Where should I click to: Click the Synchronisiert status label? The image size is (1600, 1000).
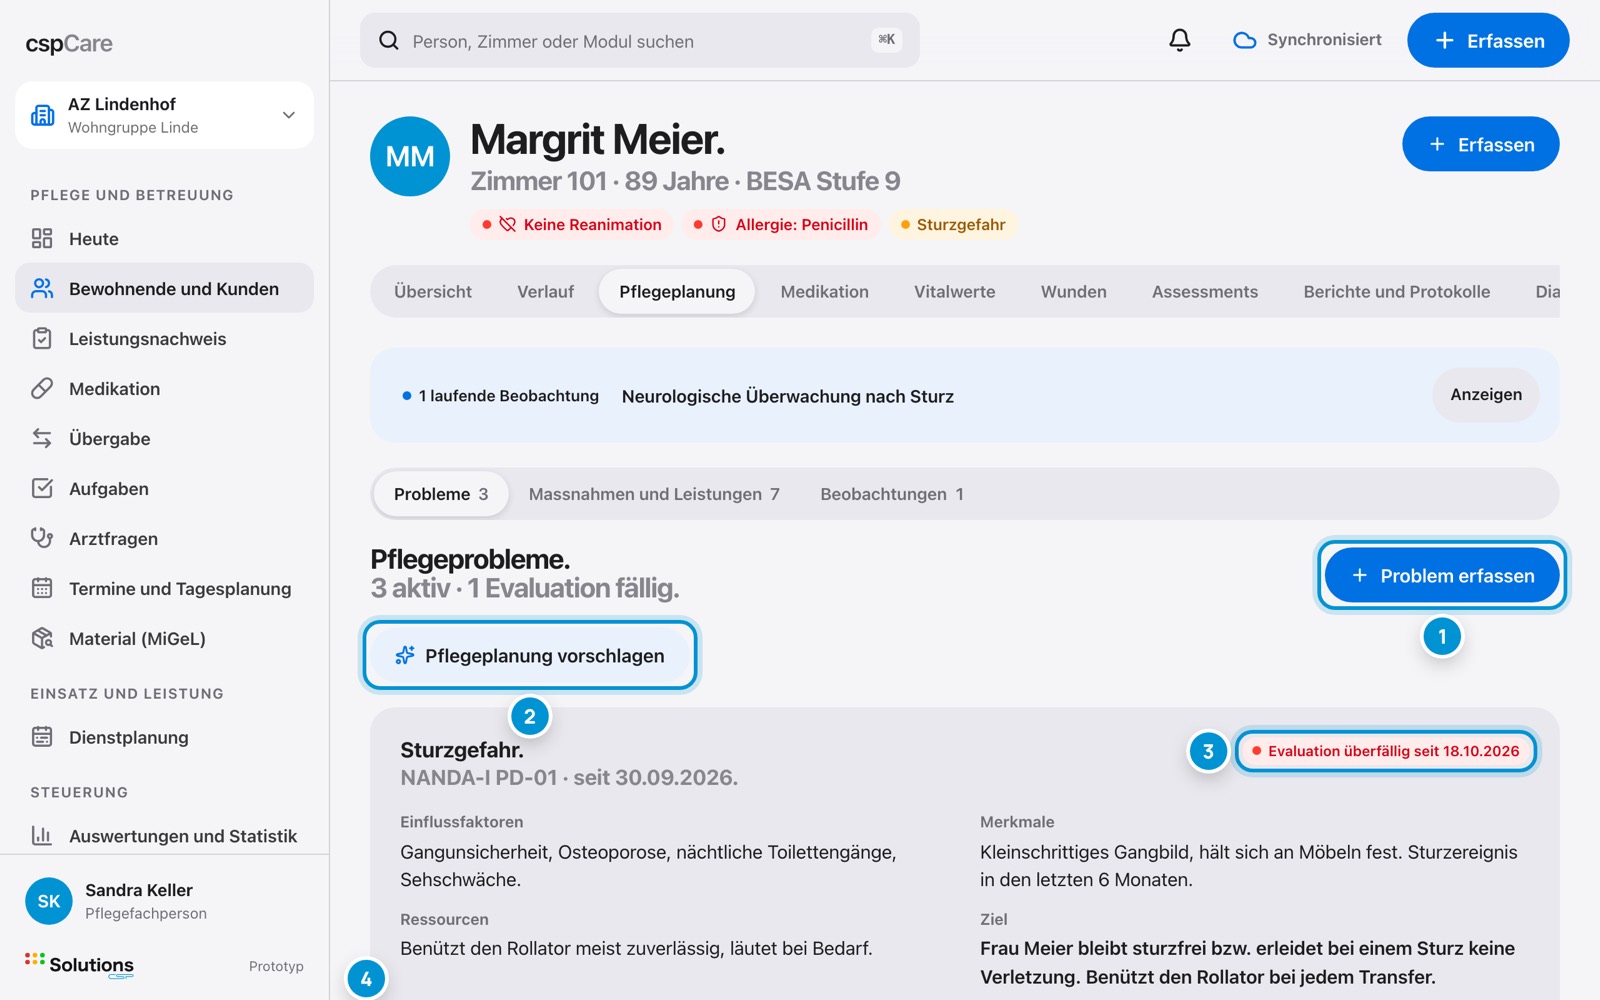(x=1324, y=40)
